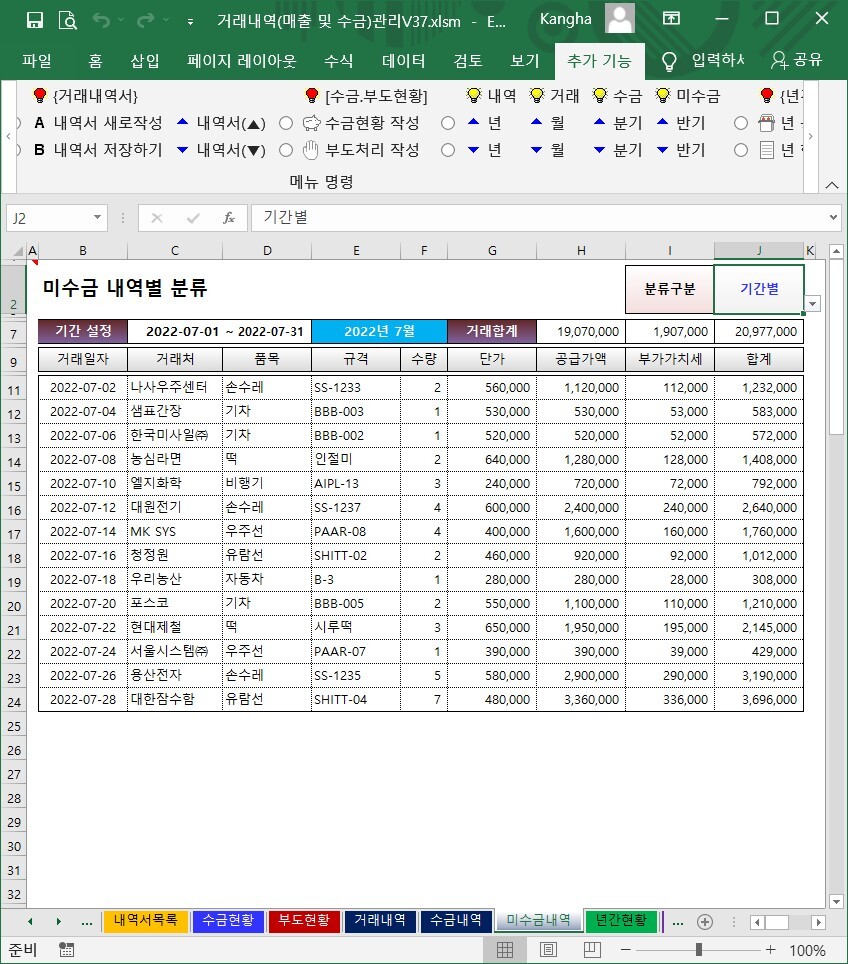The width and height of the screenshot is (848, 964).
Task: Switch to 거래내역 sheet tab
Action: (x=380, y=920)
